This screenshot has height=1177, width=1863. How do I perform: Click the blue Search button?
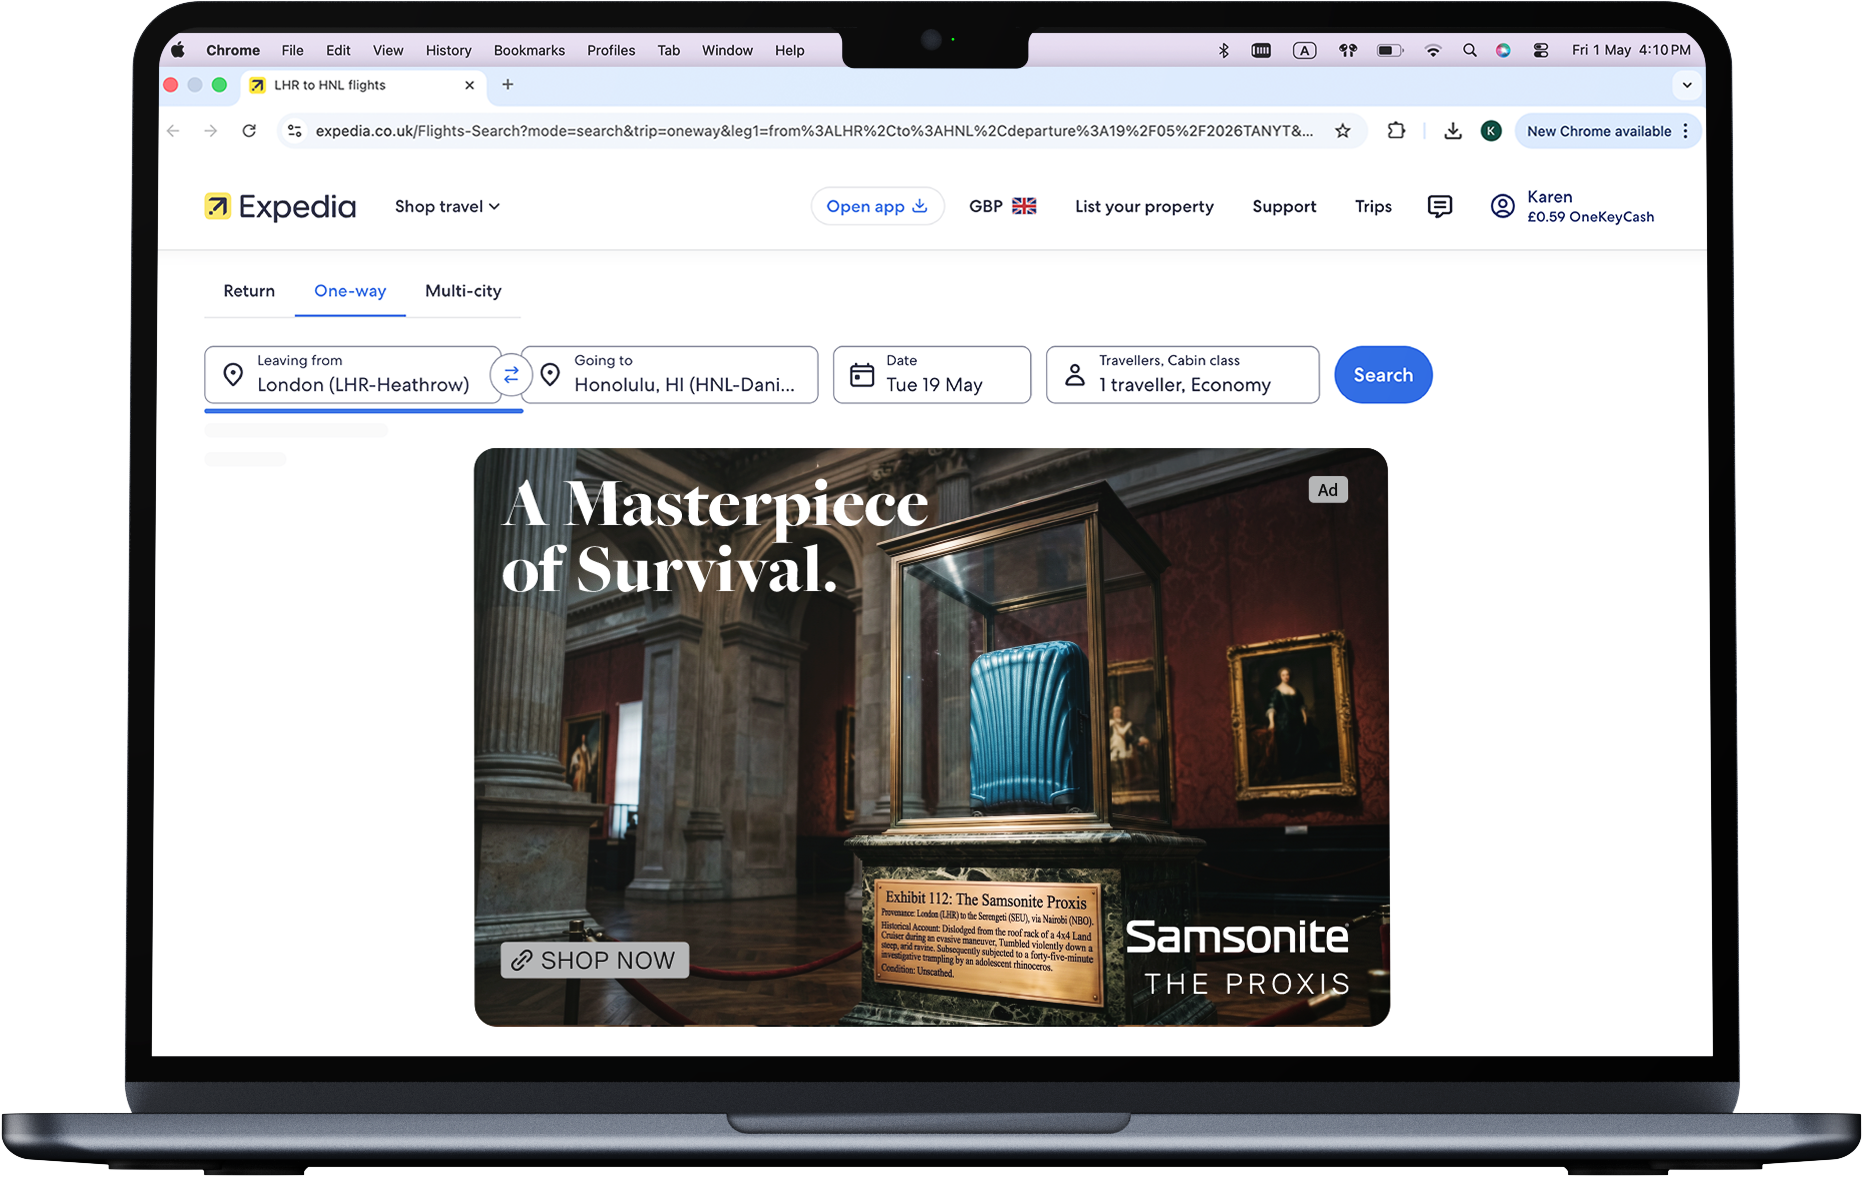coord(1383,375)
